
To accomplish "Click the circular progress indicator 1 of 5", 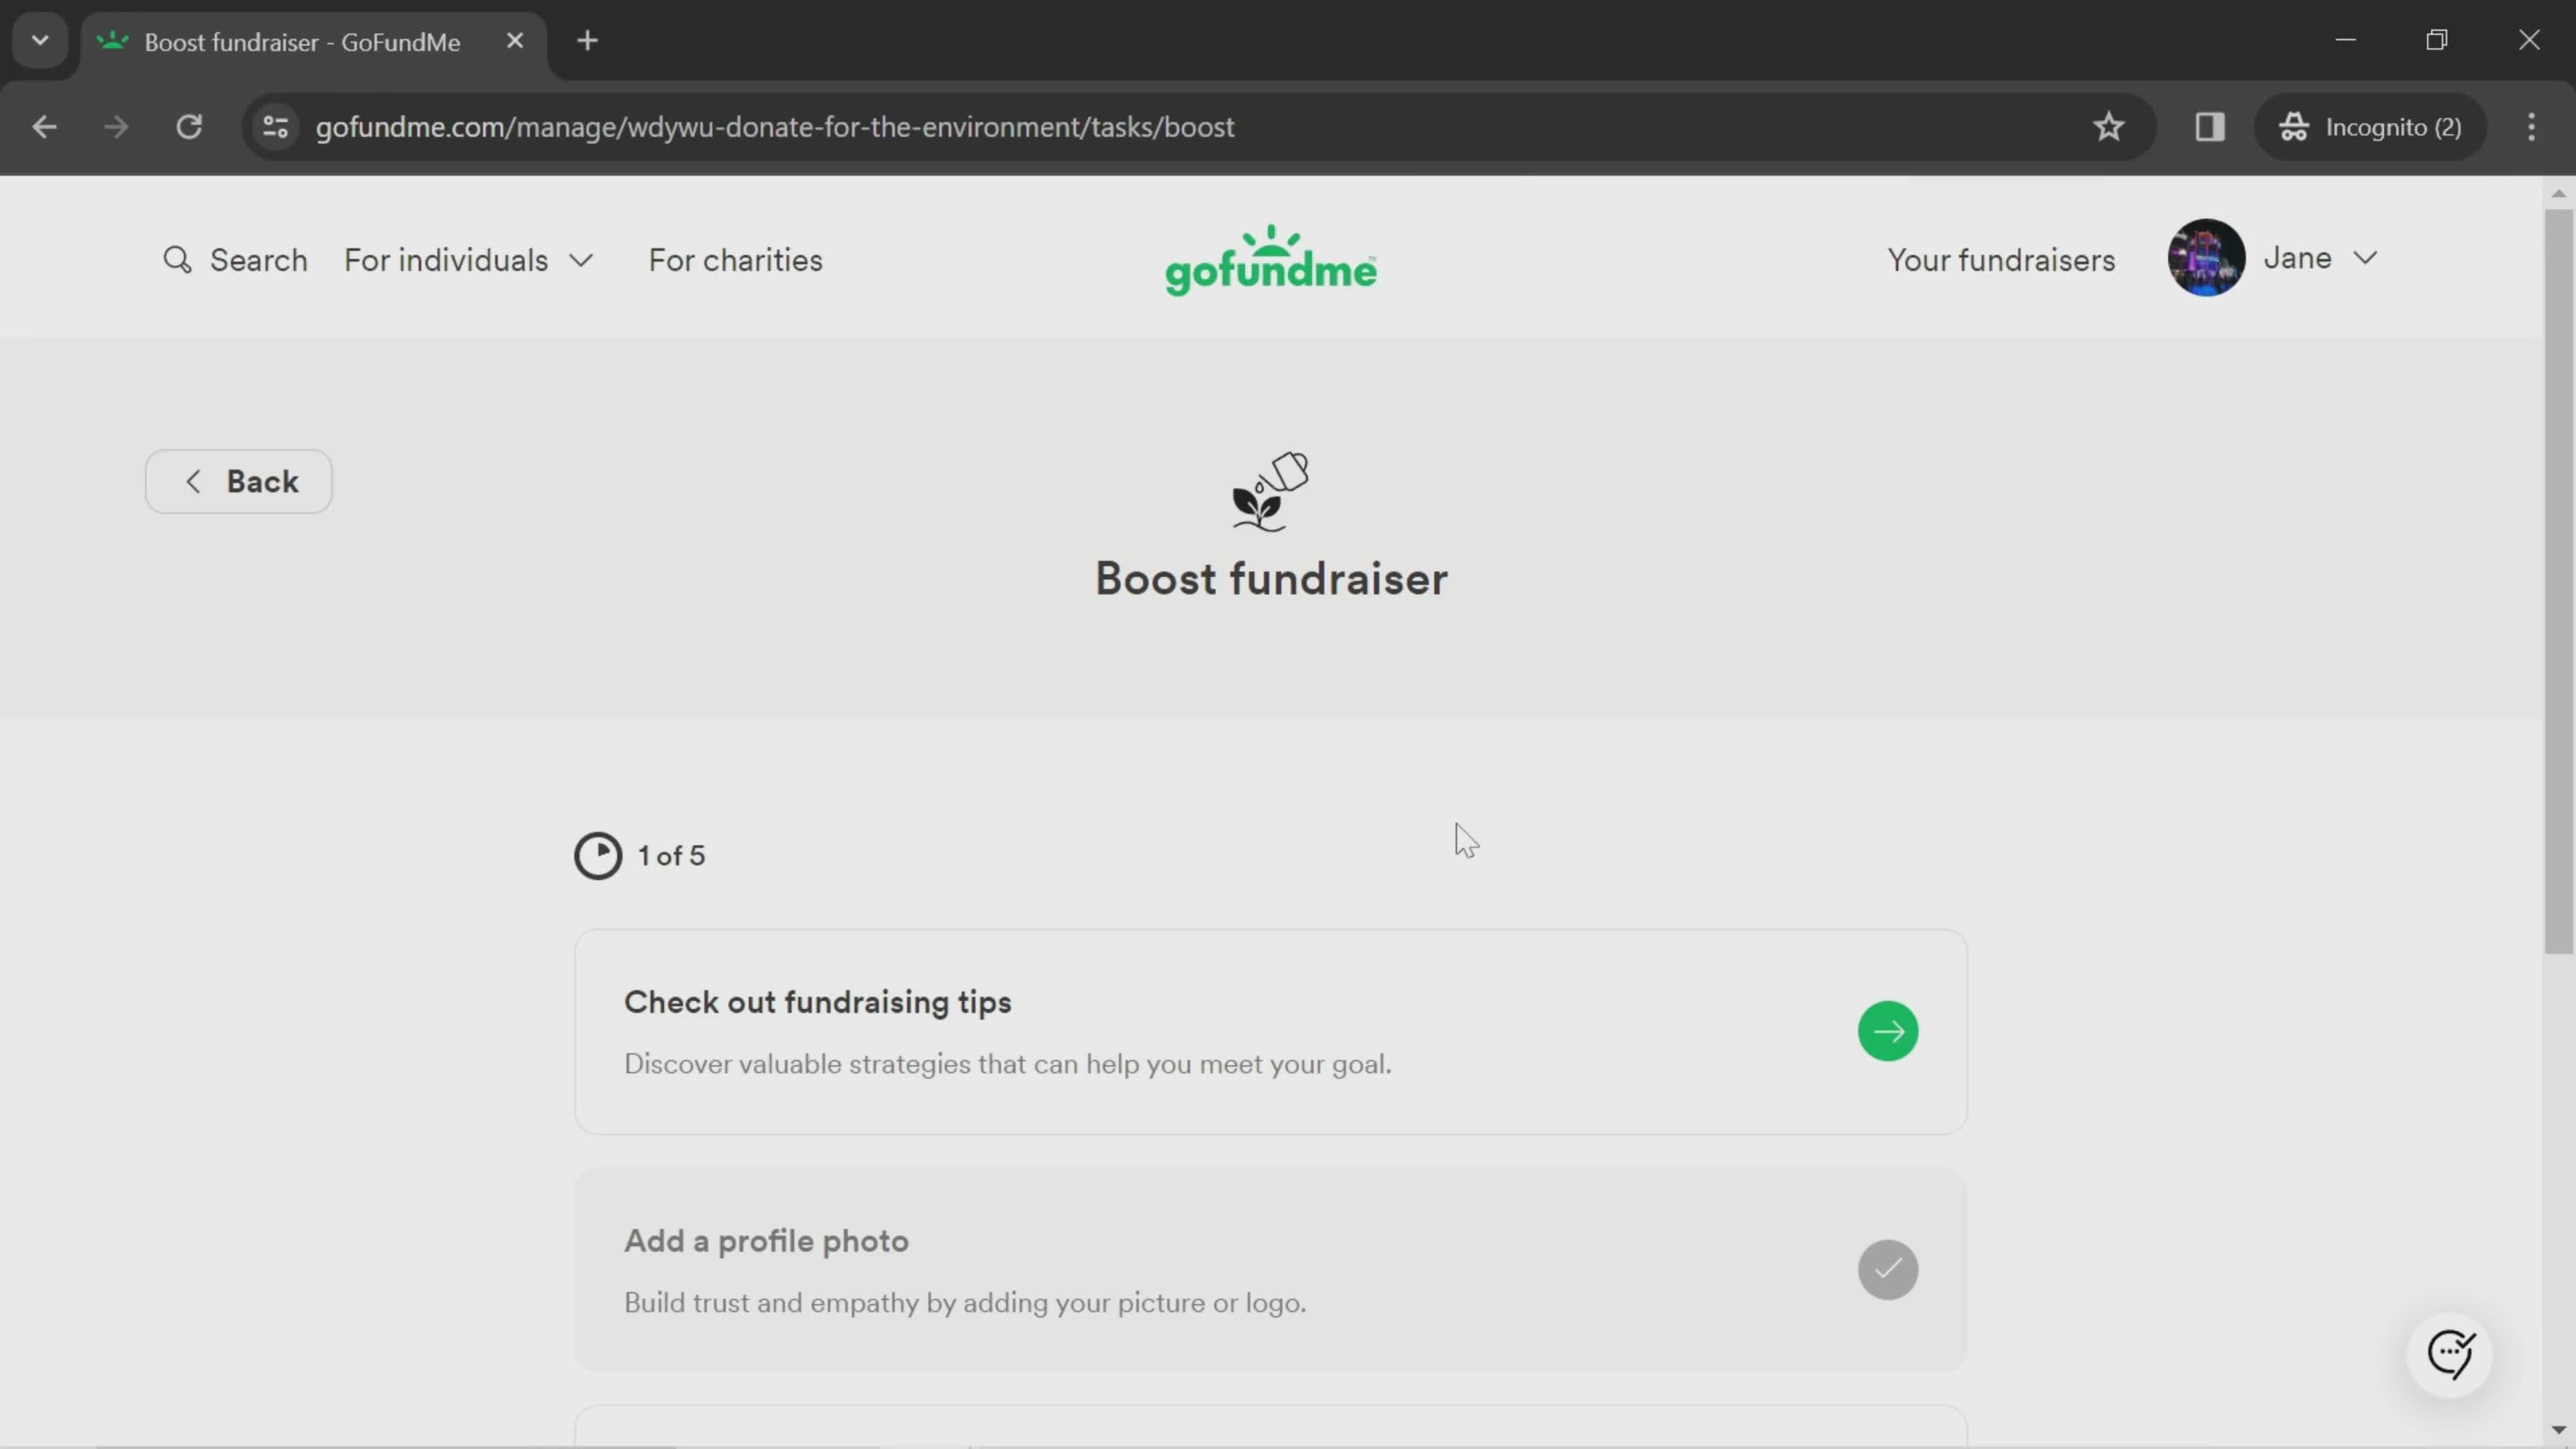I will 598,855.
